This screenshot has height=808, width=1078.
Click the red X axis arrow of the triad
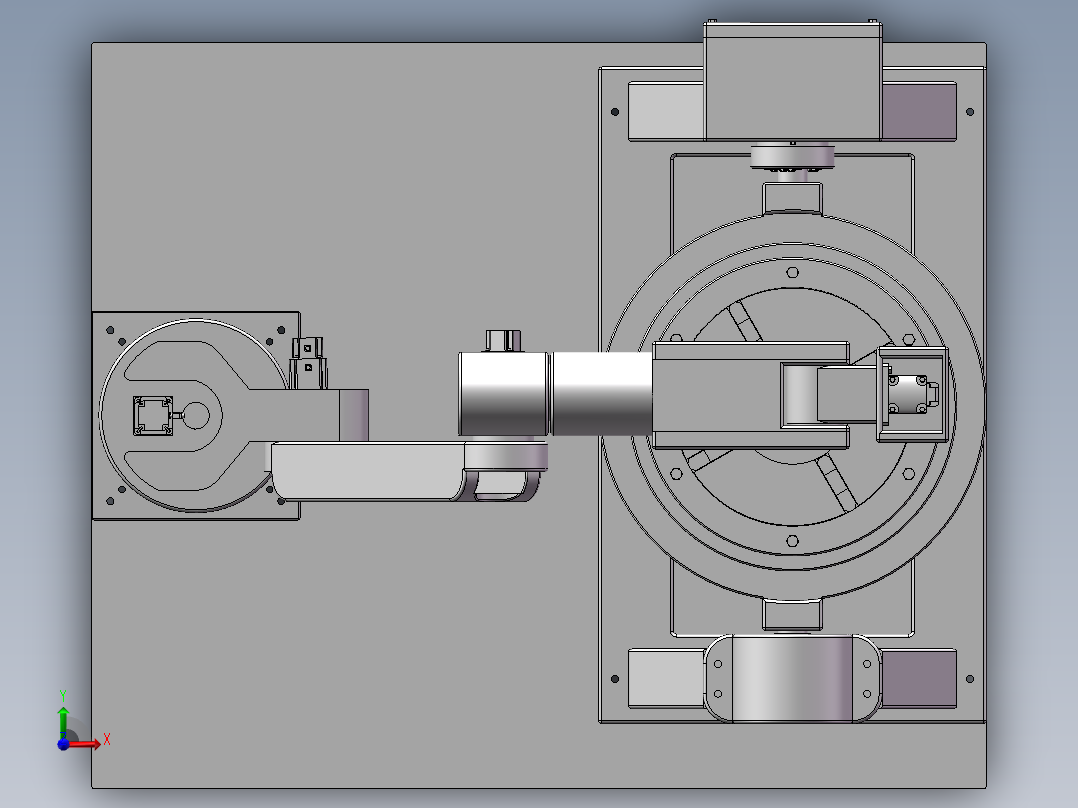(x=86, y=744)
